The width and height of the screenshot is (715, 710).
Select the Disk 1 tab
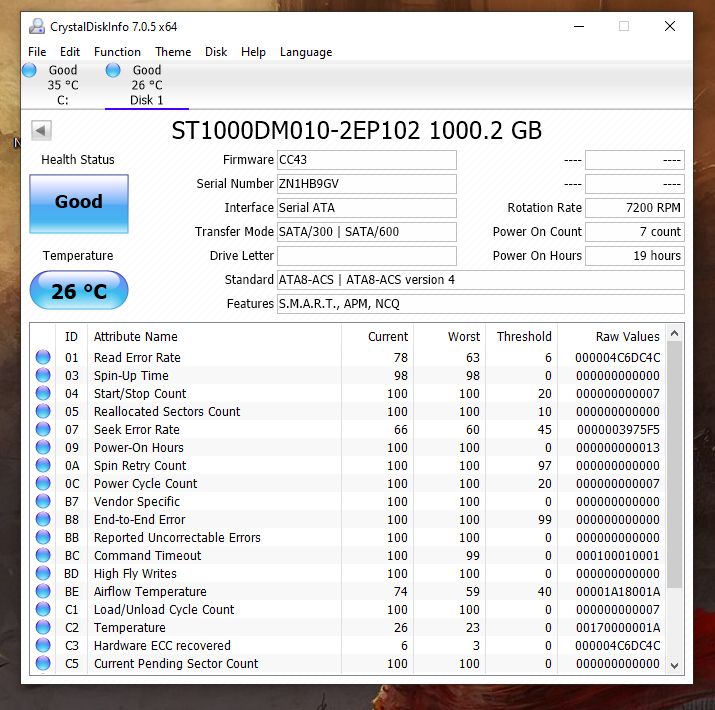146,85
